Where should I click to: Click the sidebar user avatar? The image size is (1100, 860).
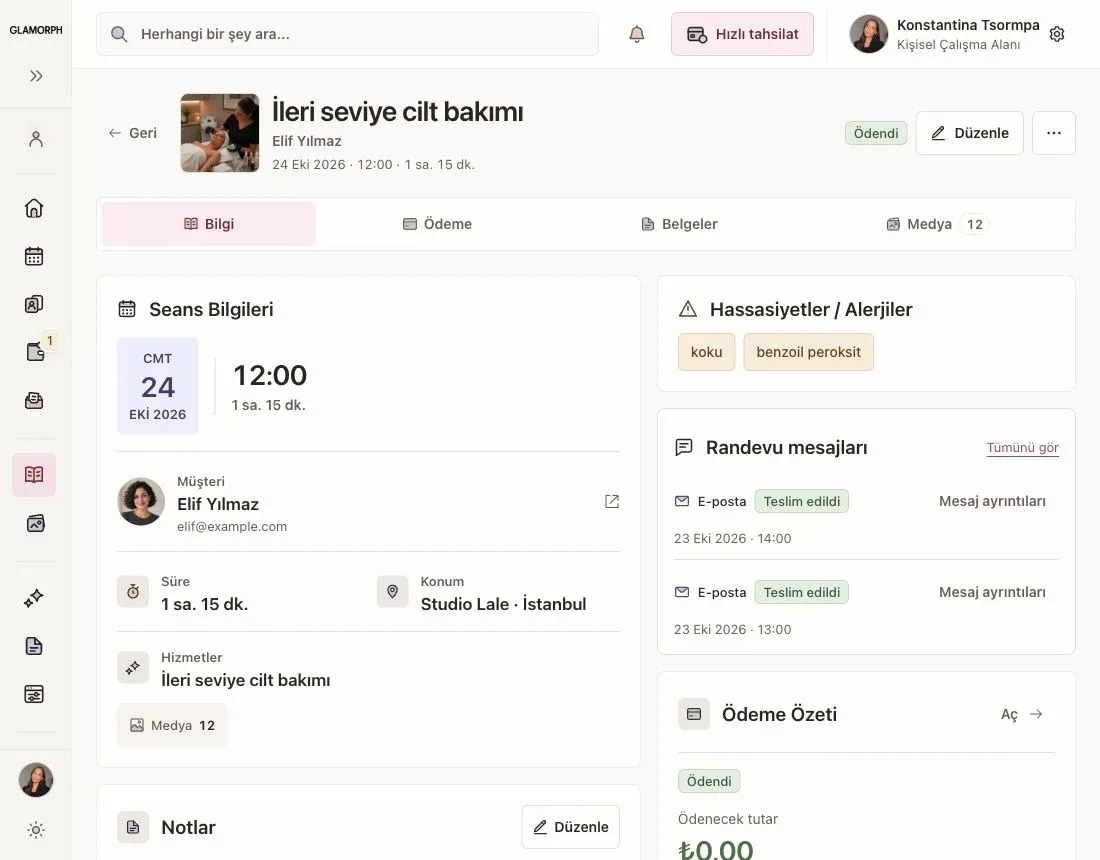click(36, 780)
